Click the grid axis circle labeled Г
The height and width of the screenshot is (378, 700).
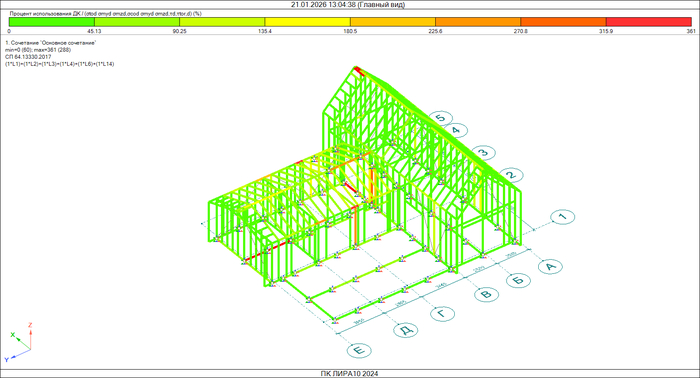pyautogui.click(x=442, y=314)
